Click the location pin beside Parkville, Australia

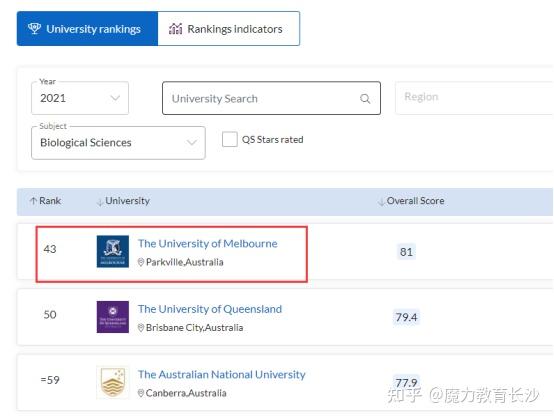tap(141, 262)
